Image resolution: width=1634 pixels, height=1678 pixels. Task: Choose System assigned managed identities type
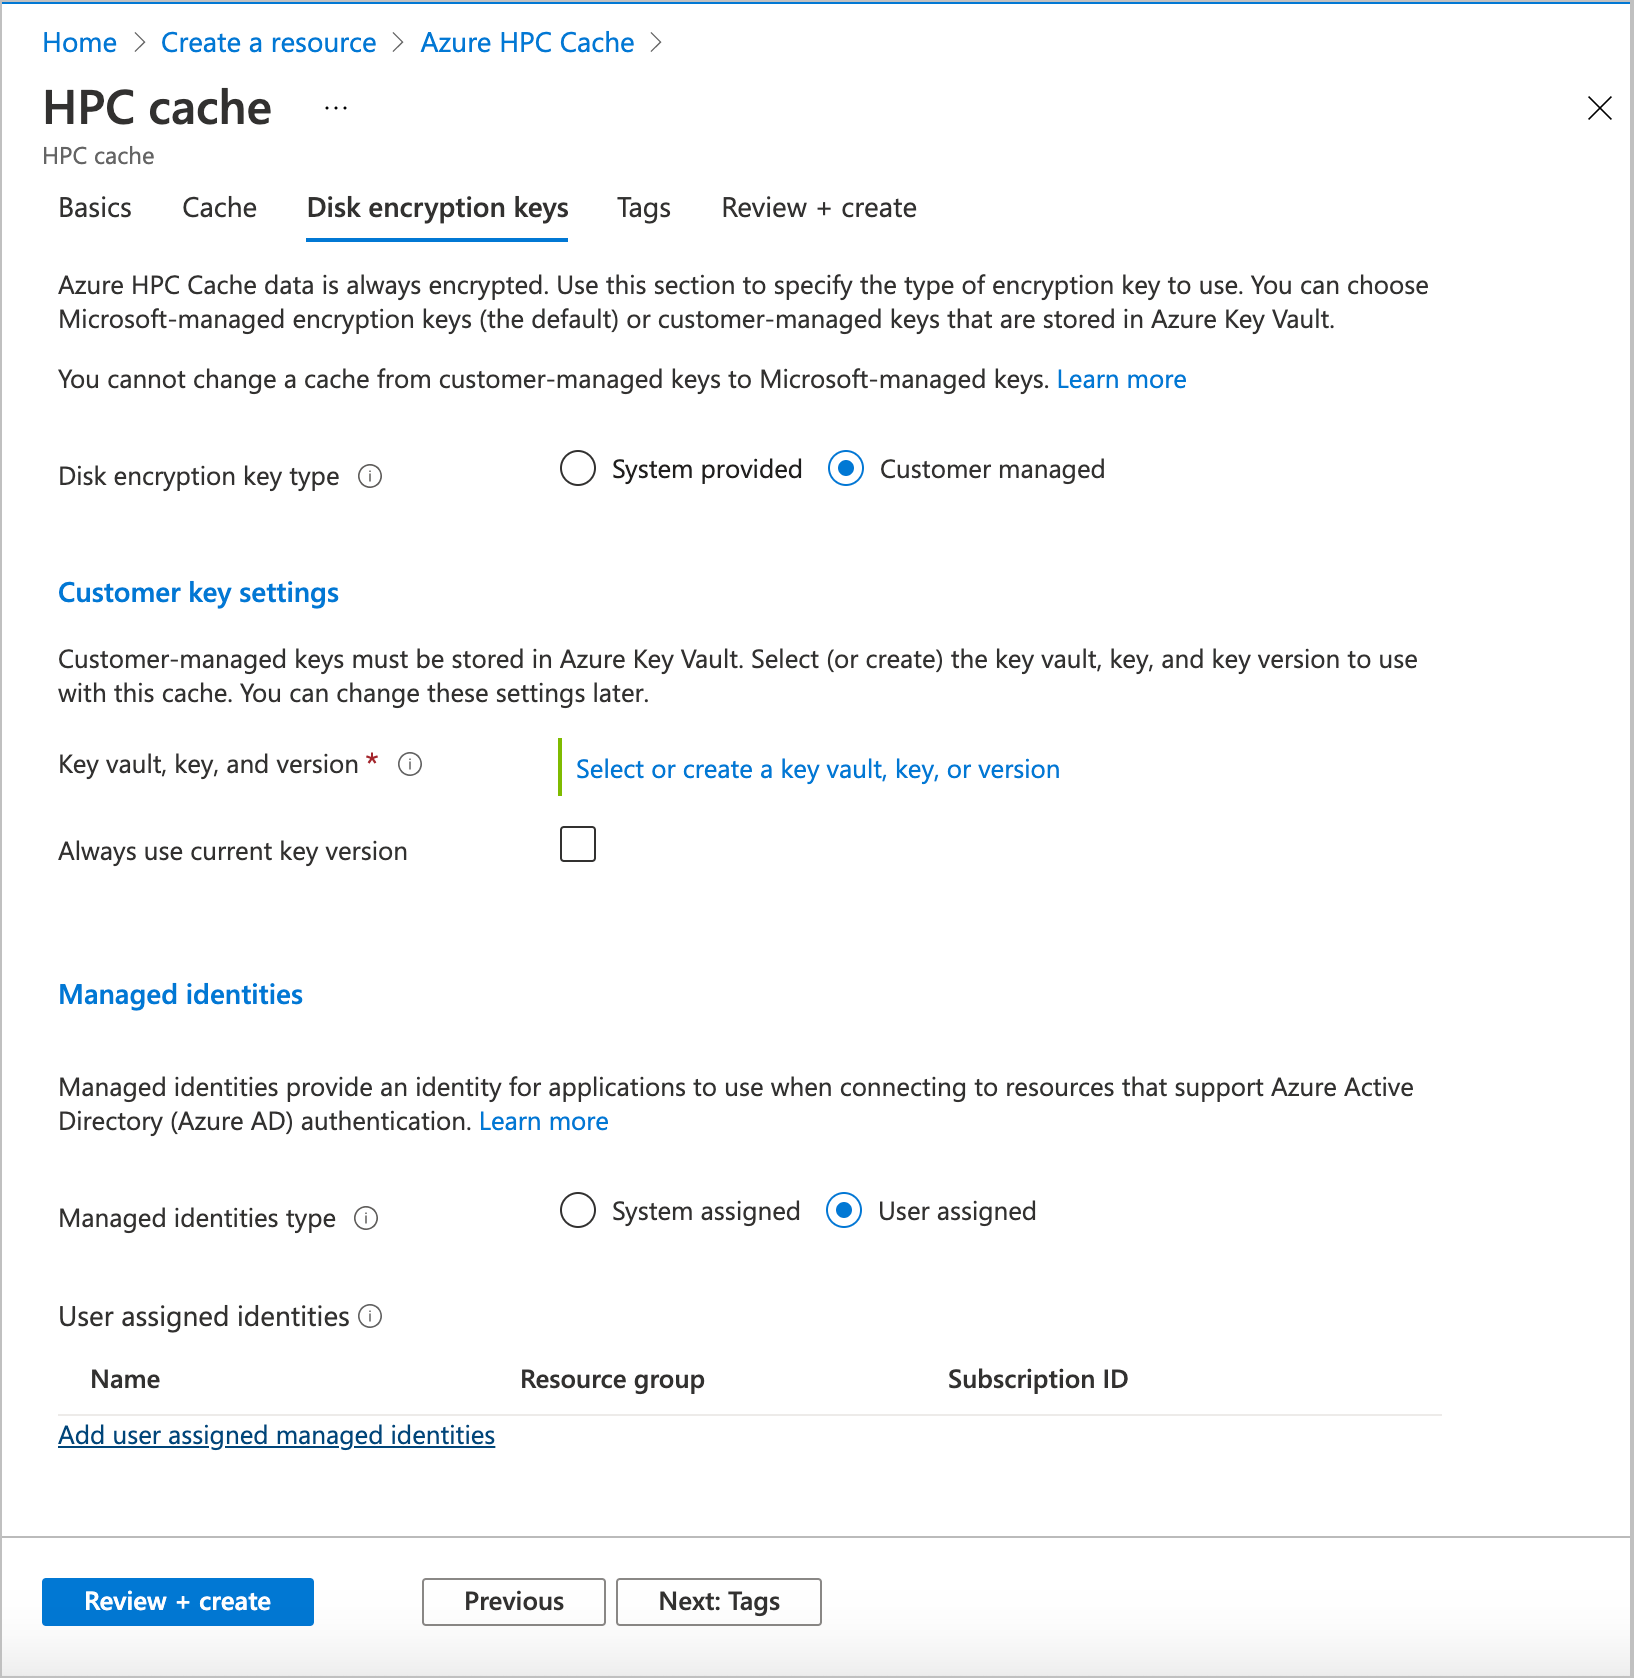(578, 1211)
